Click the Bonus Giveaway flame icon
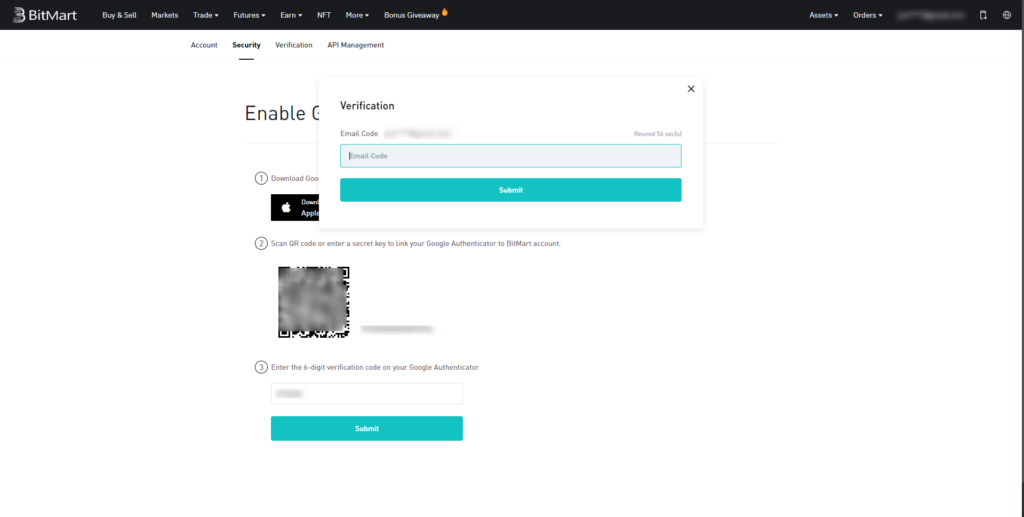1024x517 pixels. click(445, 14)
